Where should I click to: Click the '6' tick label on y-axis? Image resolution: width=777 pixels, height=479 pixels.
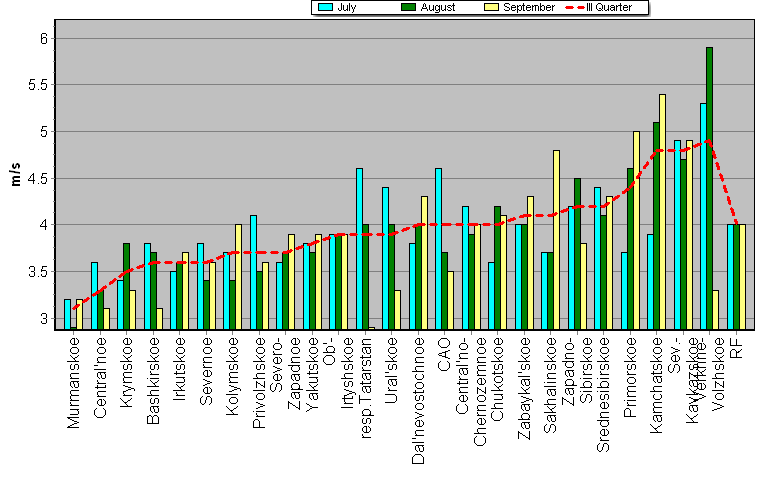[x=44, y=39]
